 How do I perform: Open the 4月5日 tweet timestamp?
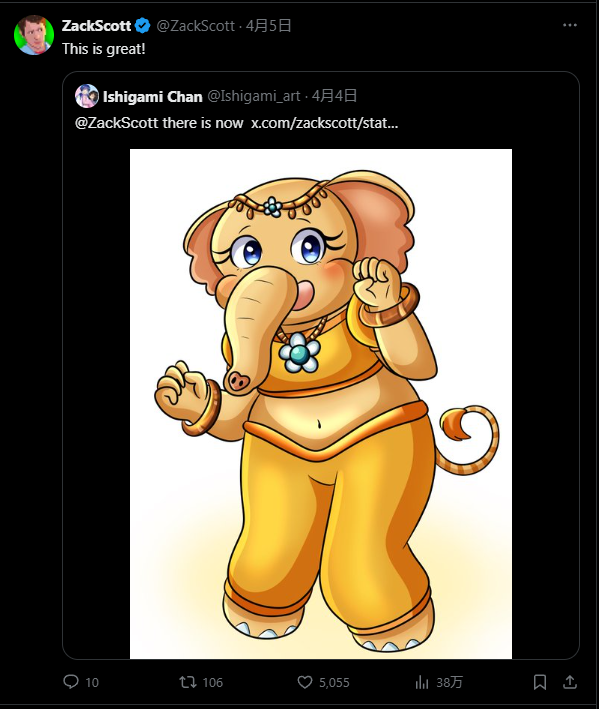pos(268,26)
